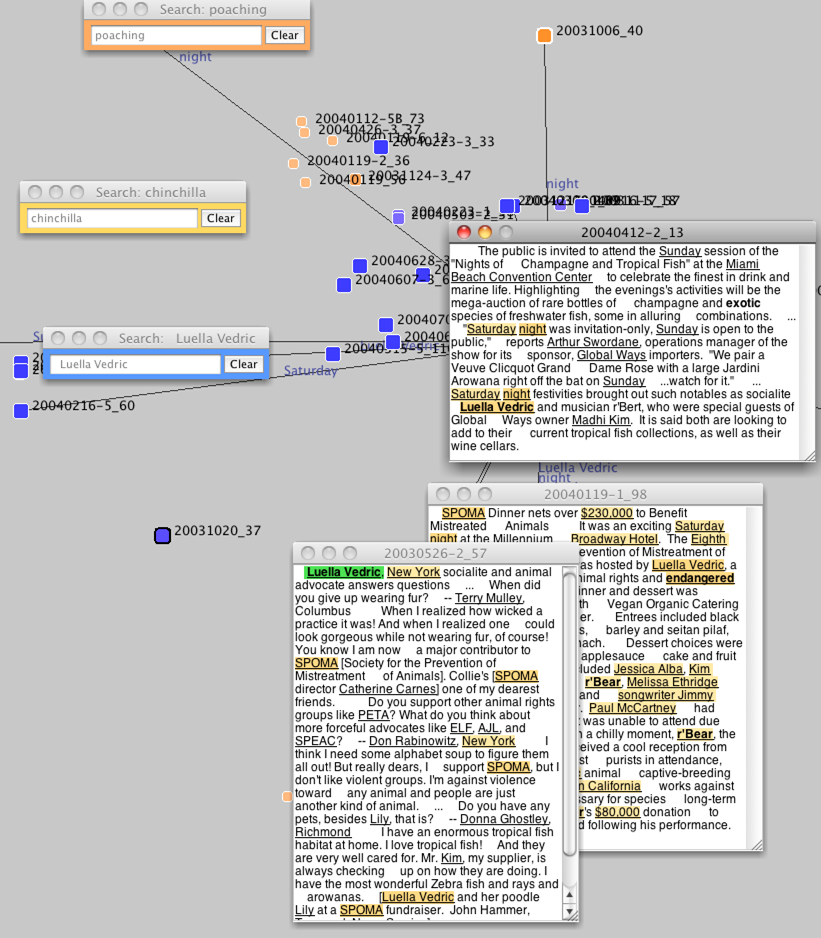Select the blue node 20031020_37
Image resolution: width=821 pixels, height=938 pixels.
click(163, 536)
